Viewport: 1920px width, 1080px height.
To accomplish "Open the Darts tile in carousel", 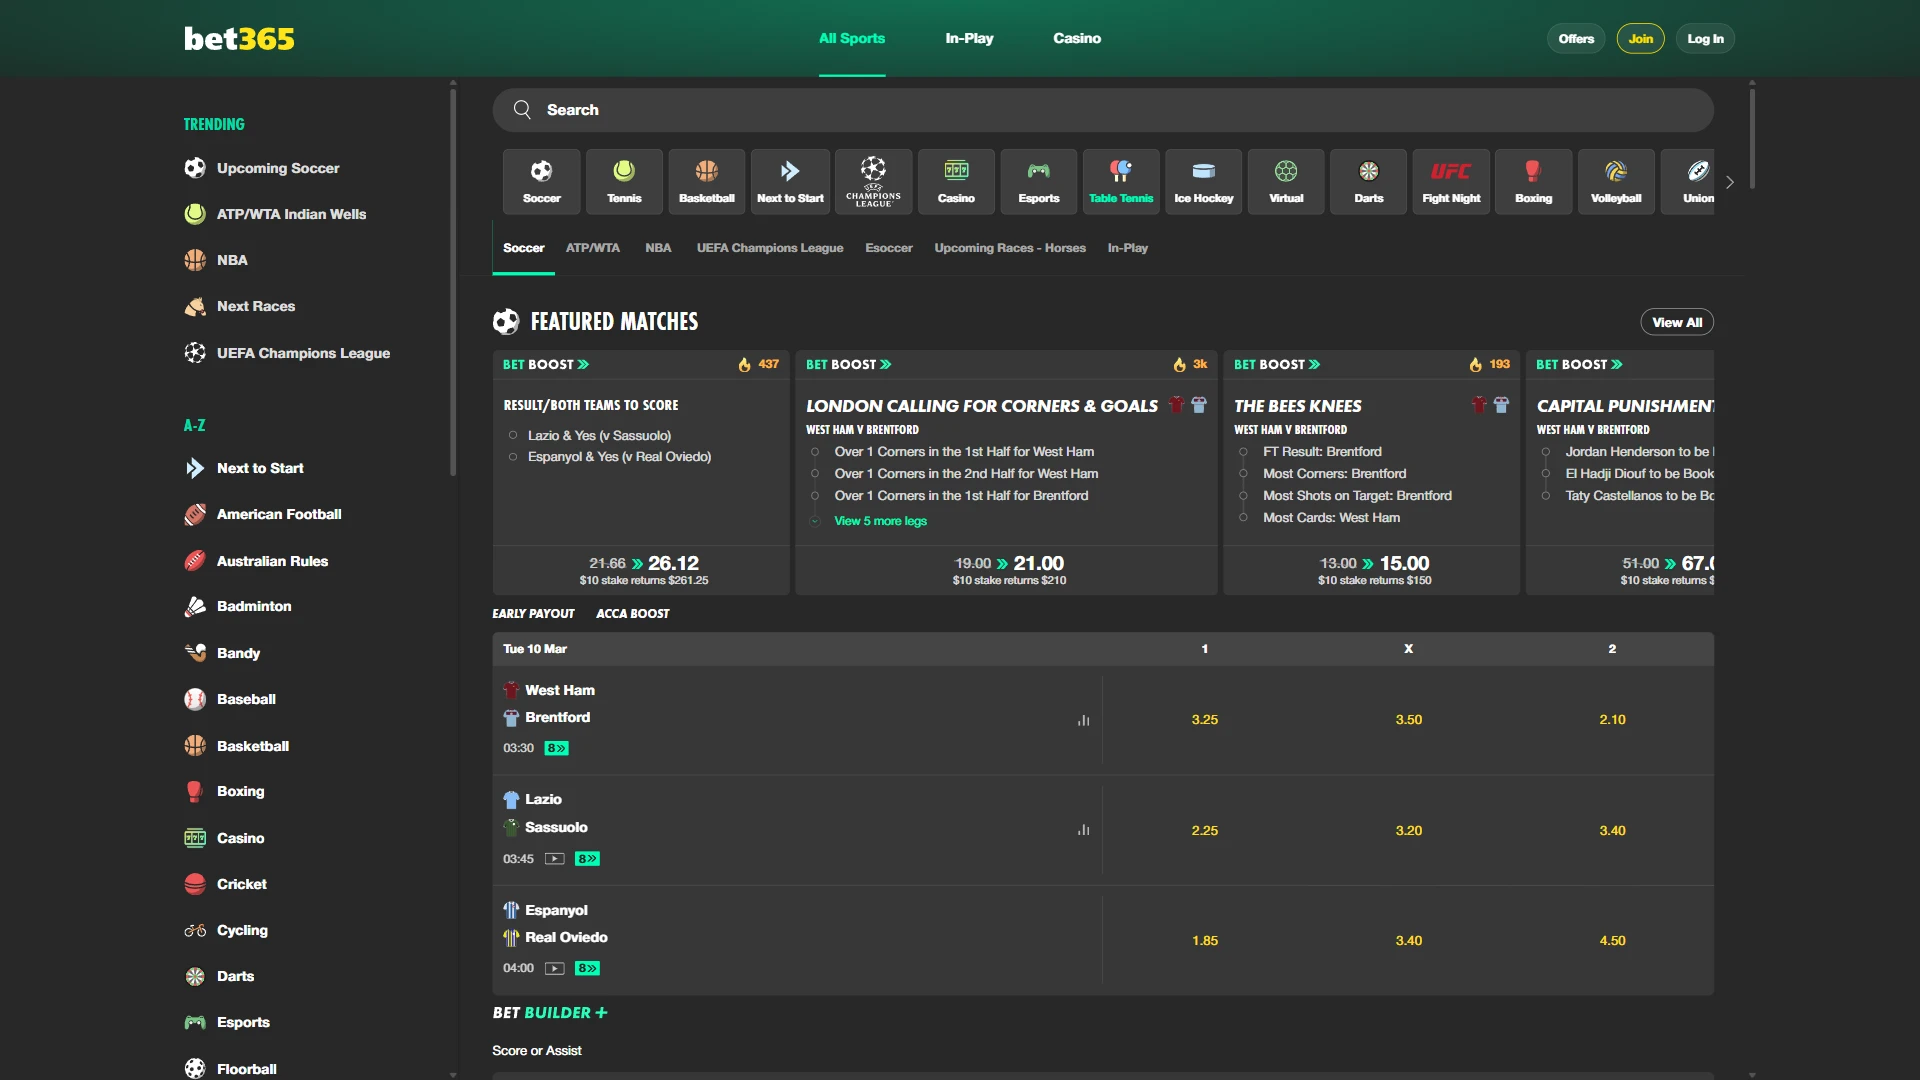I will tap(1369, 181).
